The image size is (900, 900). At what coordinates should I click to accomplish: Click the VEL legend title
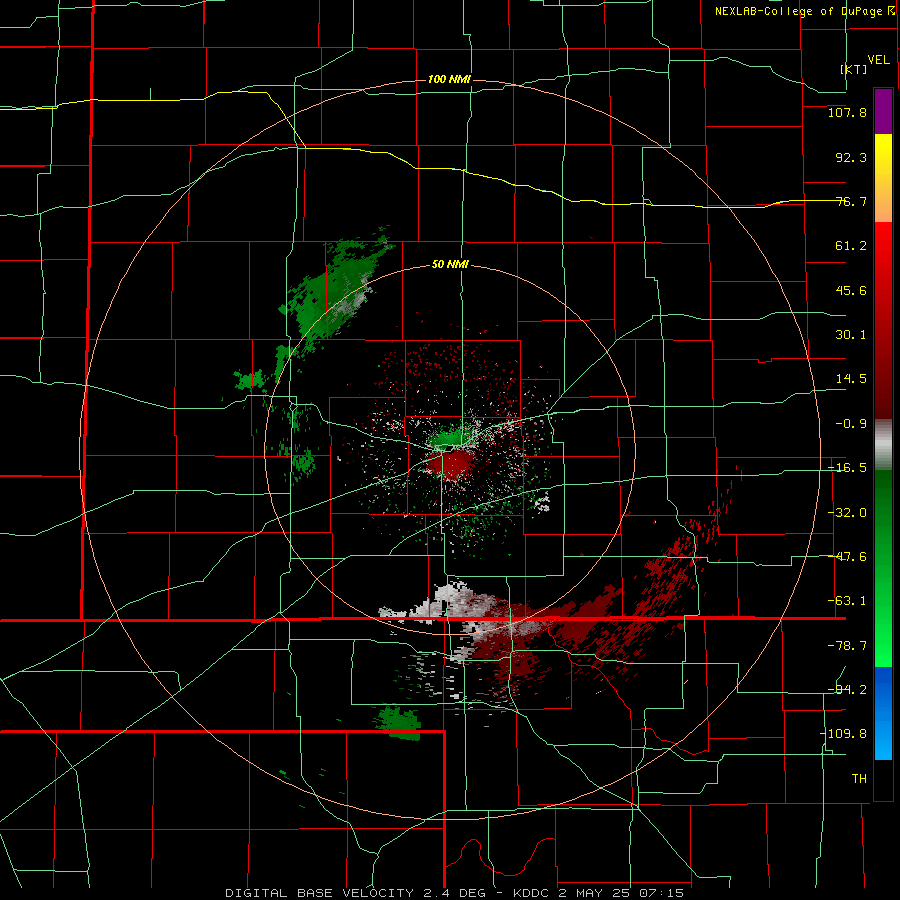(x=878, y=60)
